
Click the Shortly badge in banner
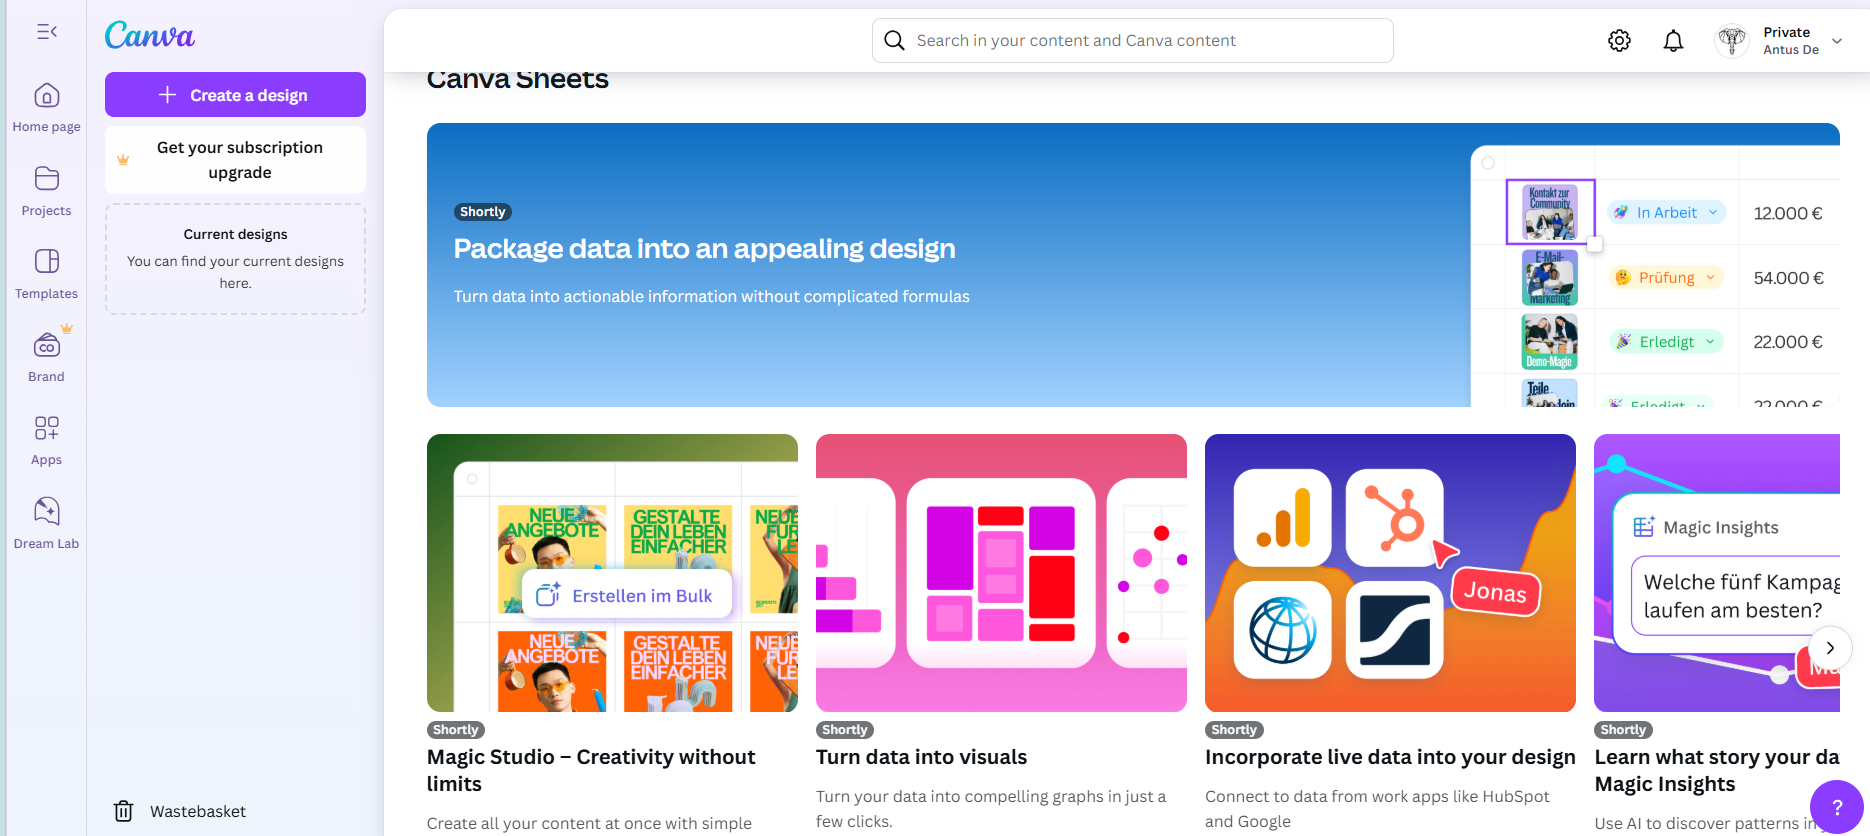click(483, 212)
